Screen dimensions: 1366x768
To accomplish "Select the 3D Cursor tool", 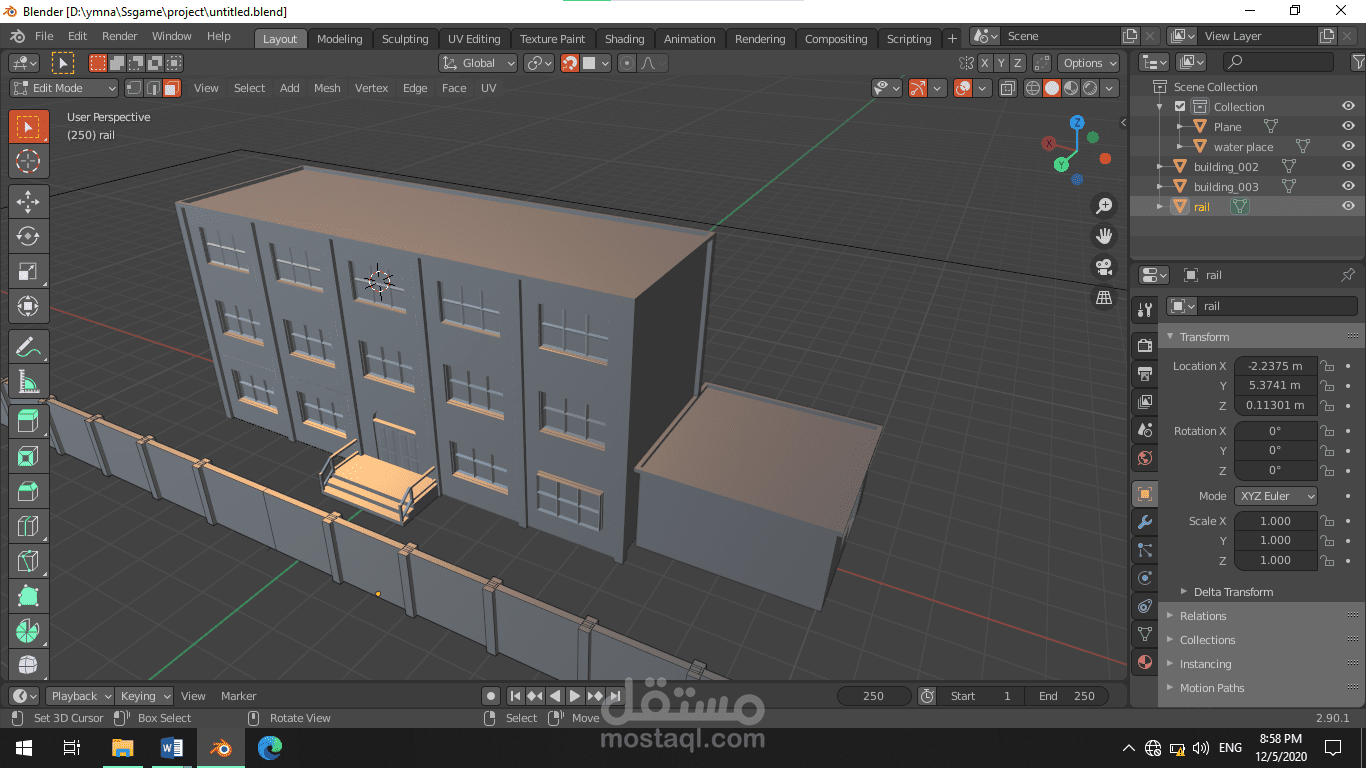I will coord(28,161).
